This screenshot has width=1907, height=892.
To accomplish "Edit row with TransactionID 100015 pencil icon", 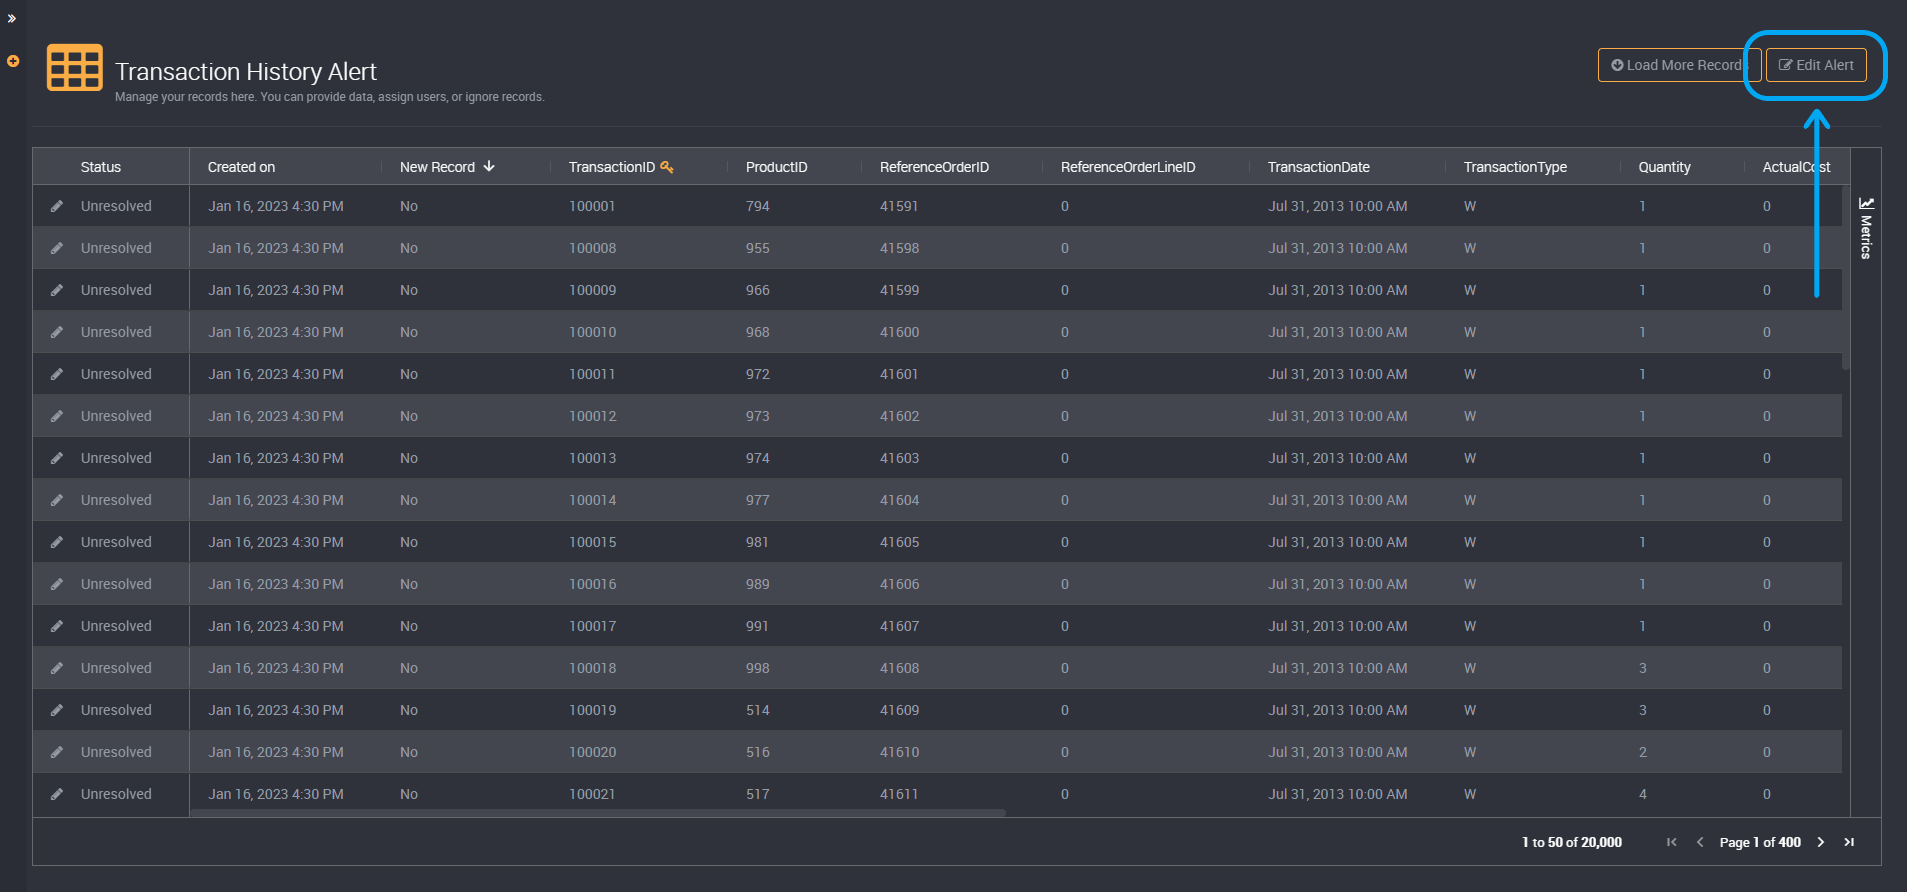I will (57, 542).
